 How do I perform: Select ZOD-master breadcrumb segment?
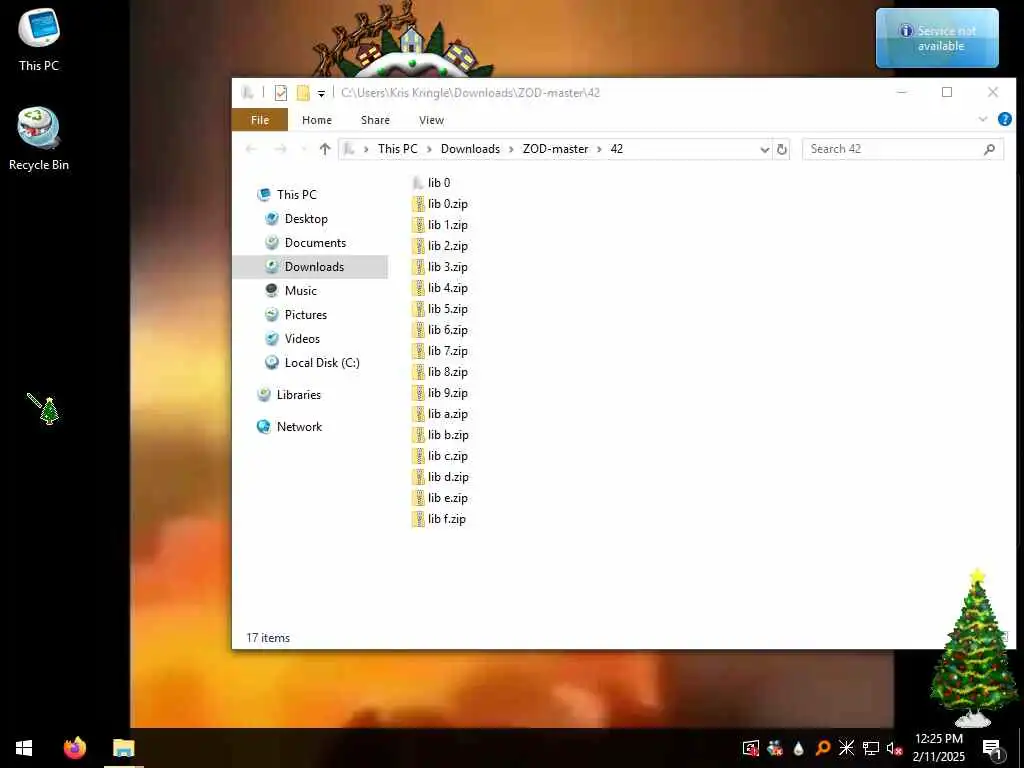[x=555, y=149]
